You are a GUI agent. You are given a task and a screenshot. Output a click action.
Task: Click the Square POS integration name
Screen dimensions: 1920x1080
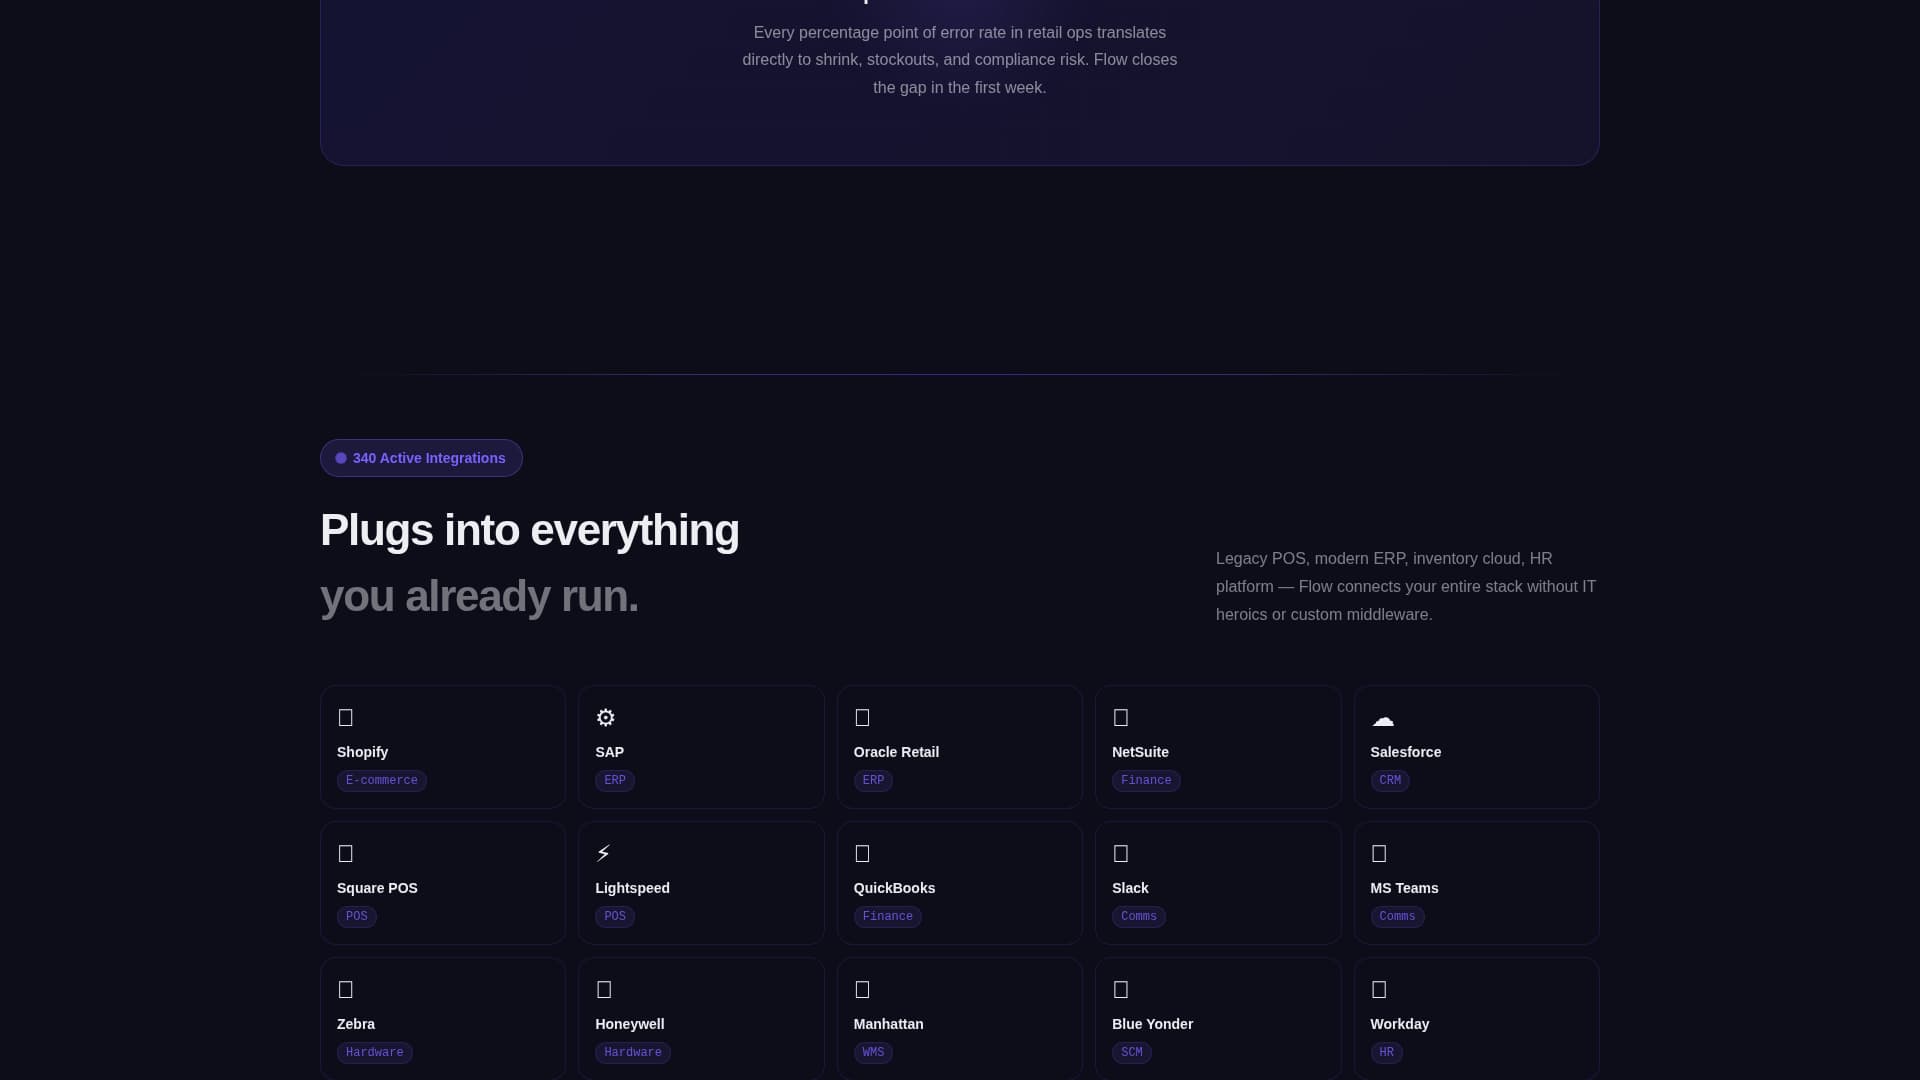click(x=377, y=888)
